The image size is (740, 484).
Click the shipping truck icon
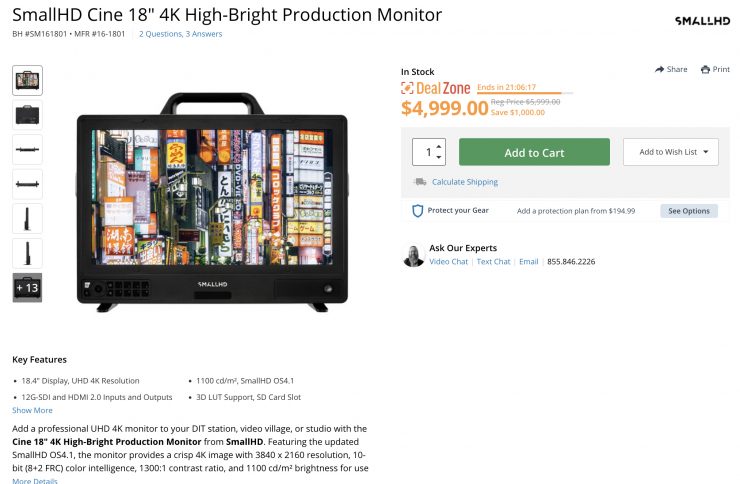click(420, 182)
